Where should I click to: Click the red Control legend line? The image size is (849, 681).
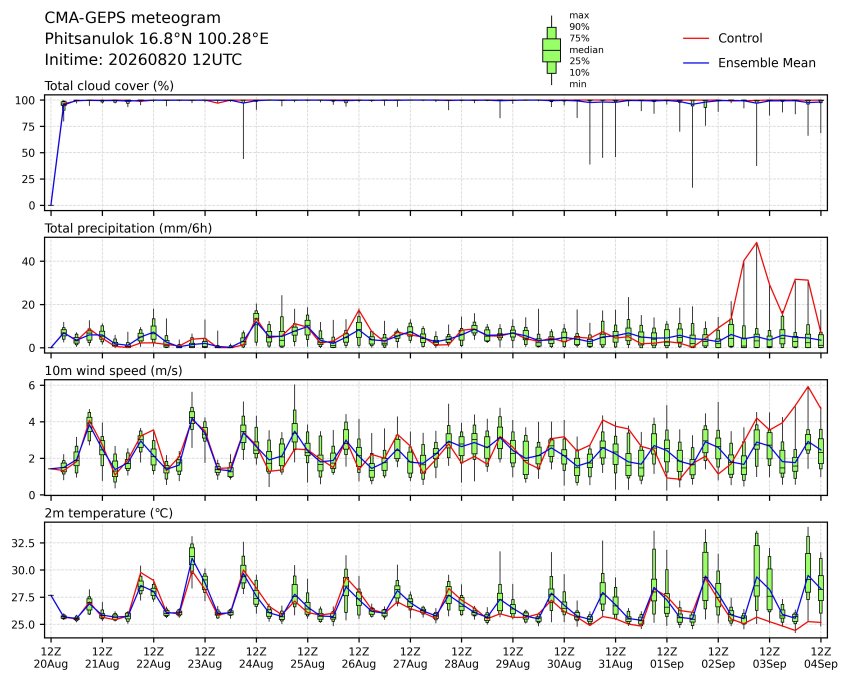(x=696, y=38)
